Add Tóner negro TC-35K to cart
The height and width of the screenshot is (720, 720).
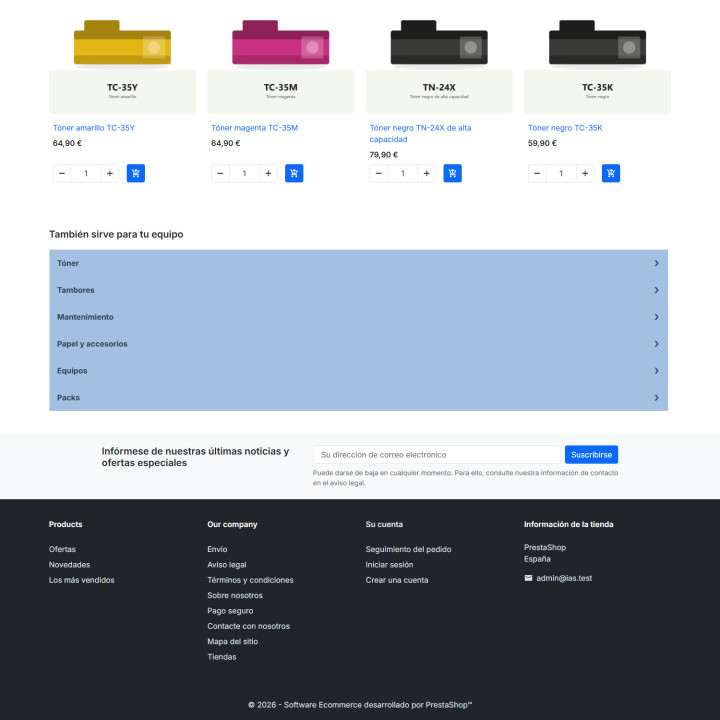pyautogui.click(x=611, y=173)
